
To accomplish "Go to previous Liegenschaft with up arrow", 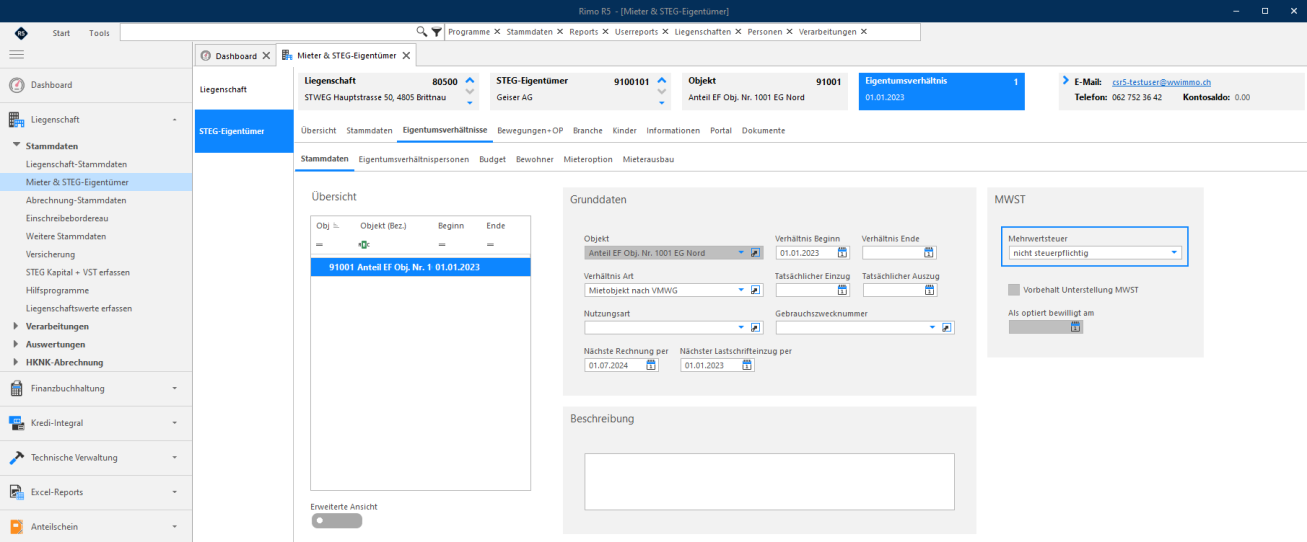I will (470, 80).
